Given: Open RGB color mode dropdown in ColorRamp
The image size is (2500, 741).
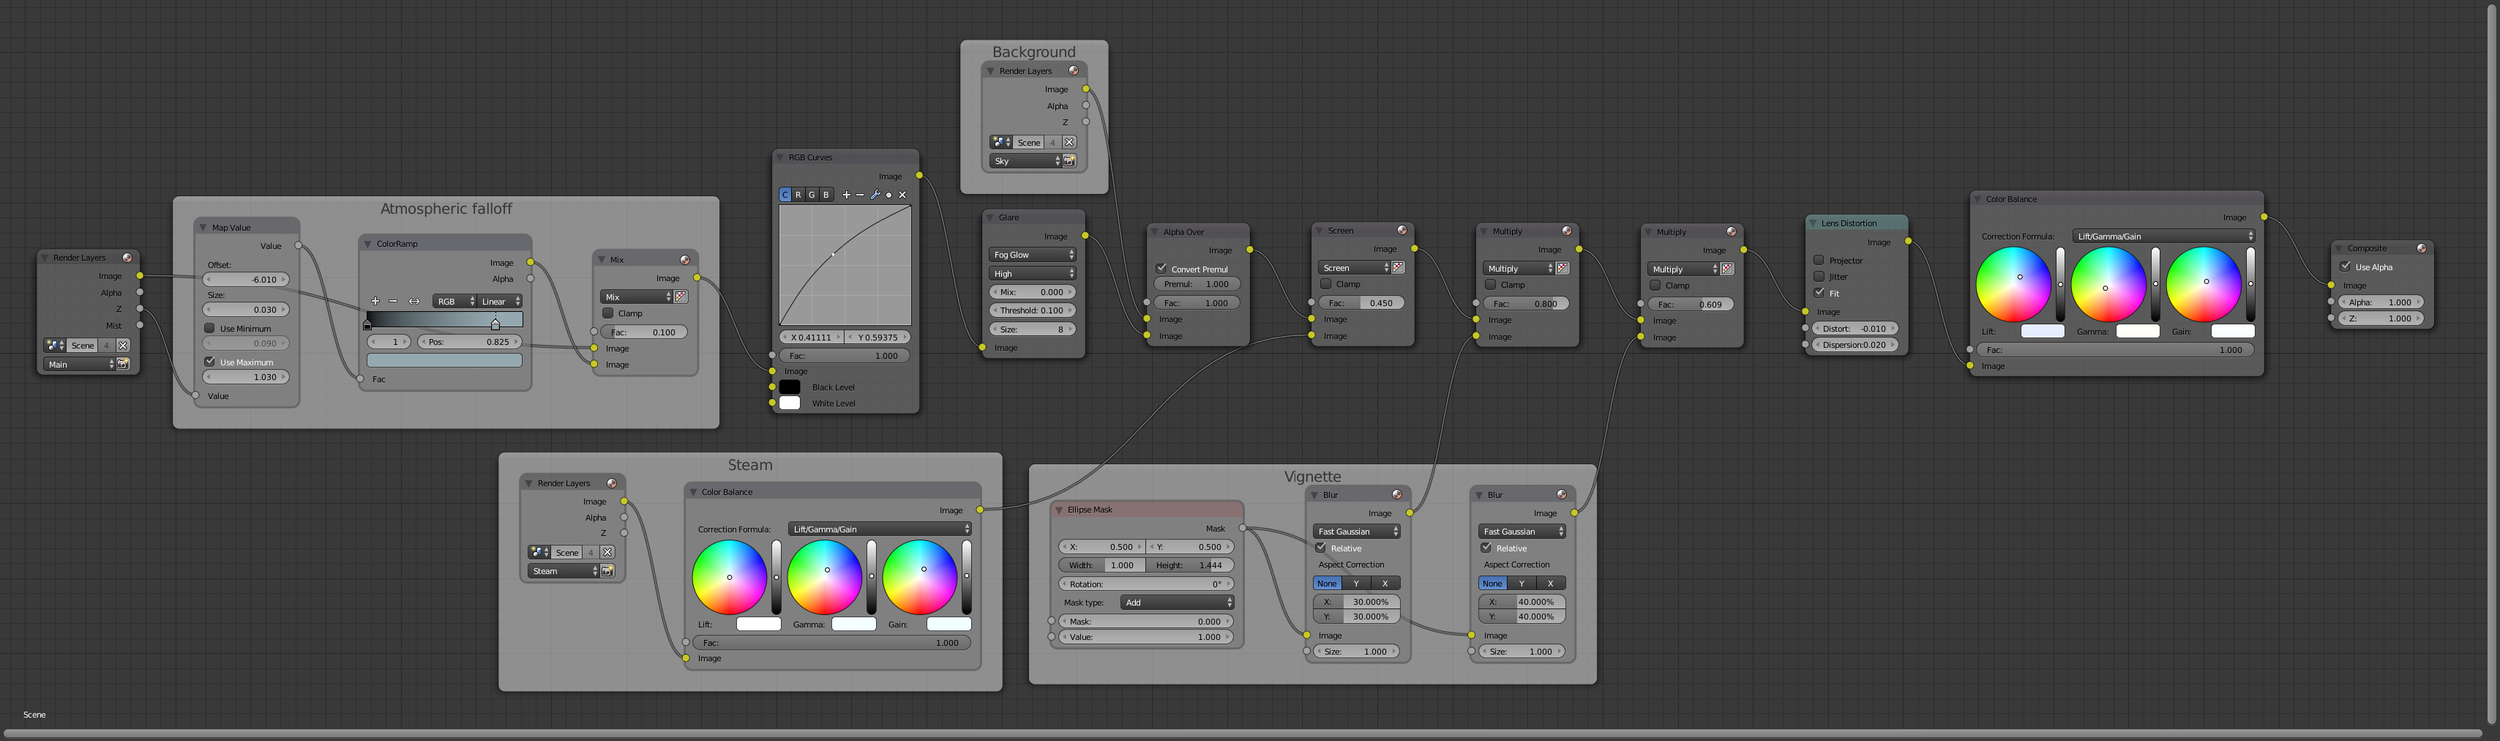Looking at the screenshot, I should coord(455,301).
